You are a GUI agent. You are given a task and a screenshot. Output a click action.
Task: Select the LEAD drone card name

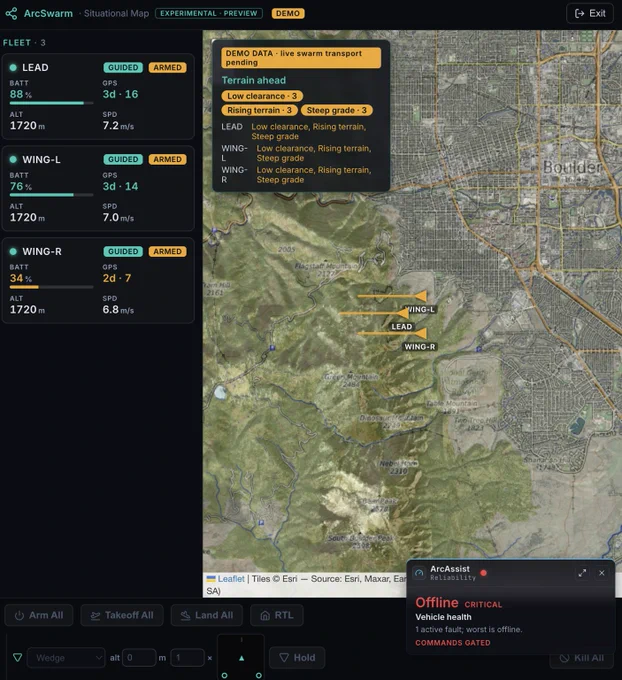(x=35, y=68)
